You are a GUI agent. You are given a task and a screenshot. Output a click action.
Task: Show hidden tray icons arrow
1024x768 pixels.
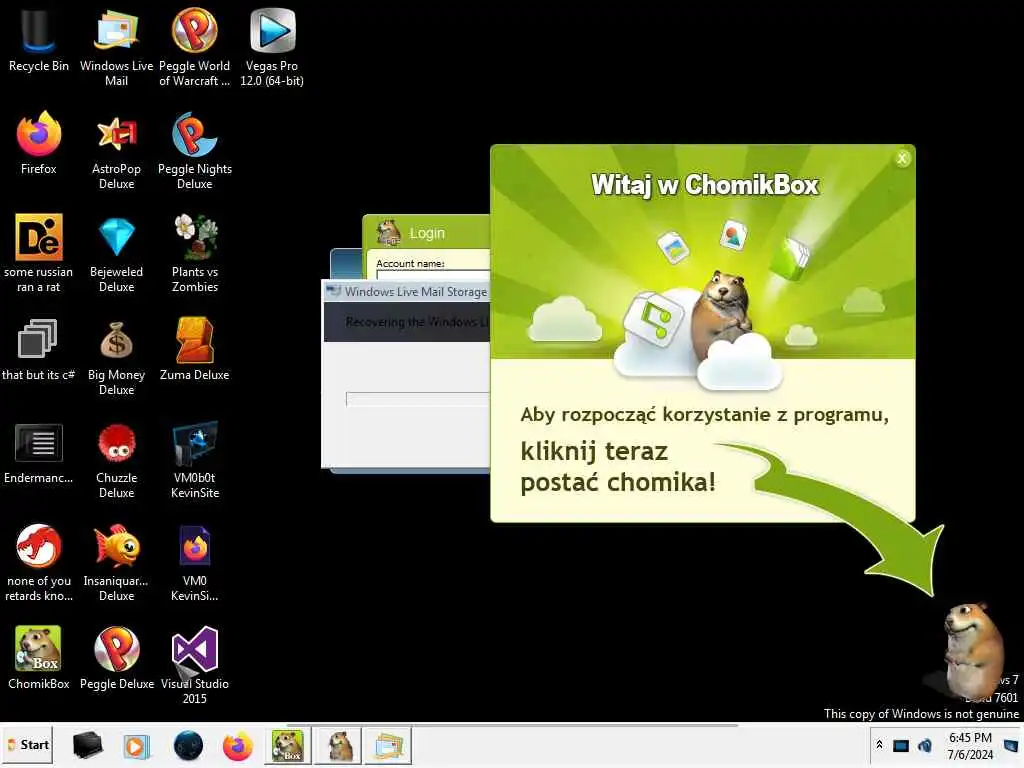880,744
